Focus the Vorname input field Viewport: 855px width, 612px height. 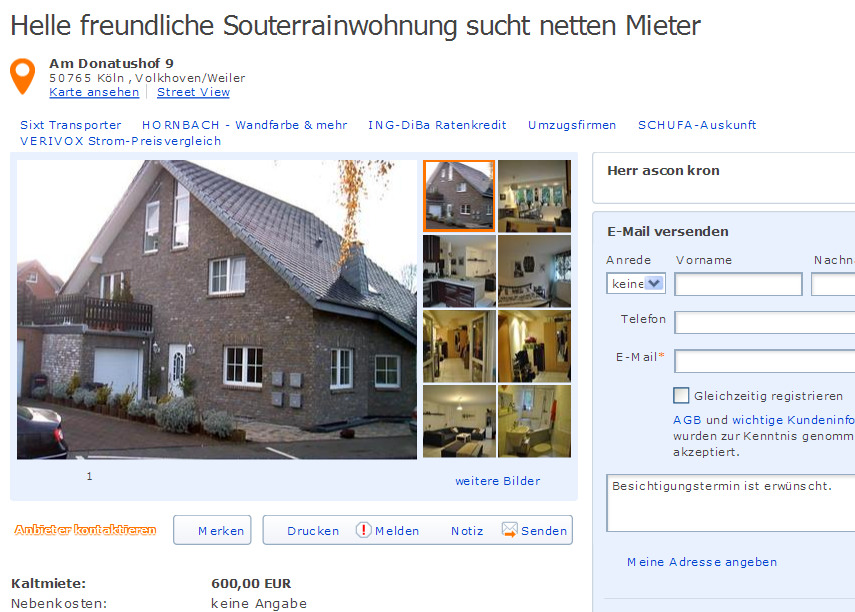click(738, 285)
